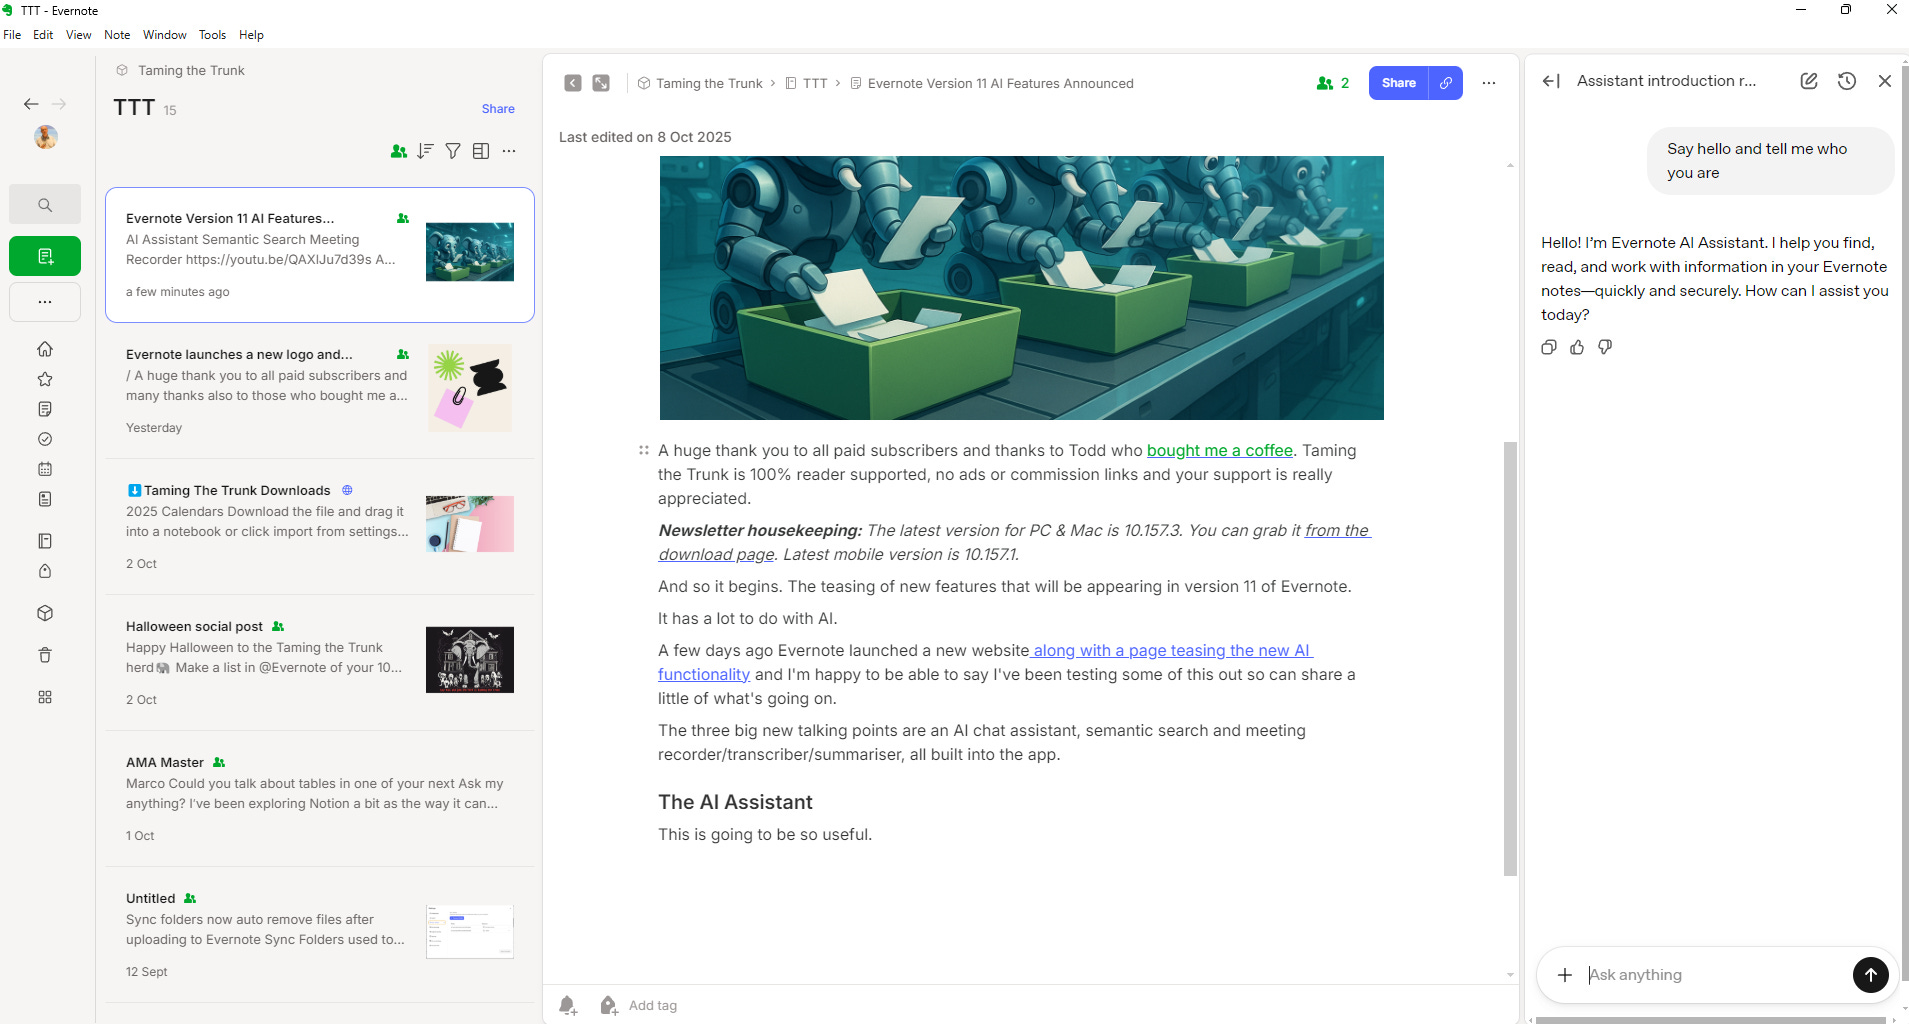
Task: Click the back navigation arrow
Action: [31, 104]
